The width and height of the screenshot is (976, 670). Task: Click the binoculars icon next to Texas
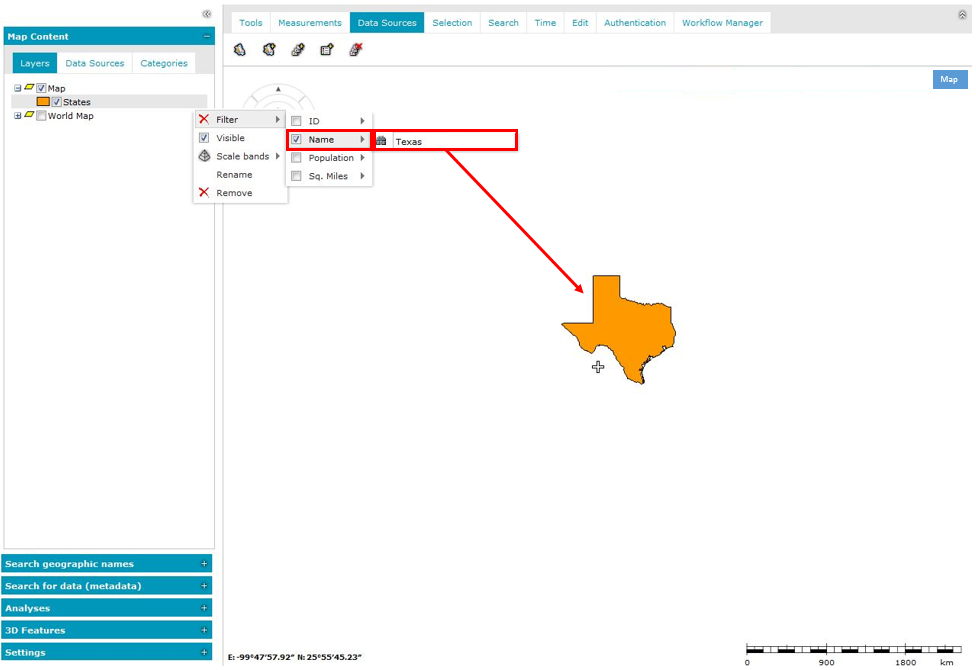(381, 141)
